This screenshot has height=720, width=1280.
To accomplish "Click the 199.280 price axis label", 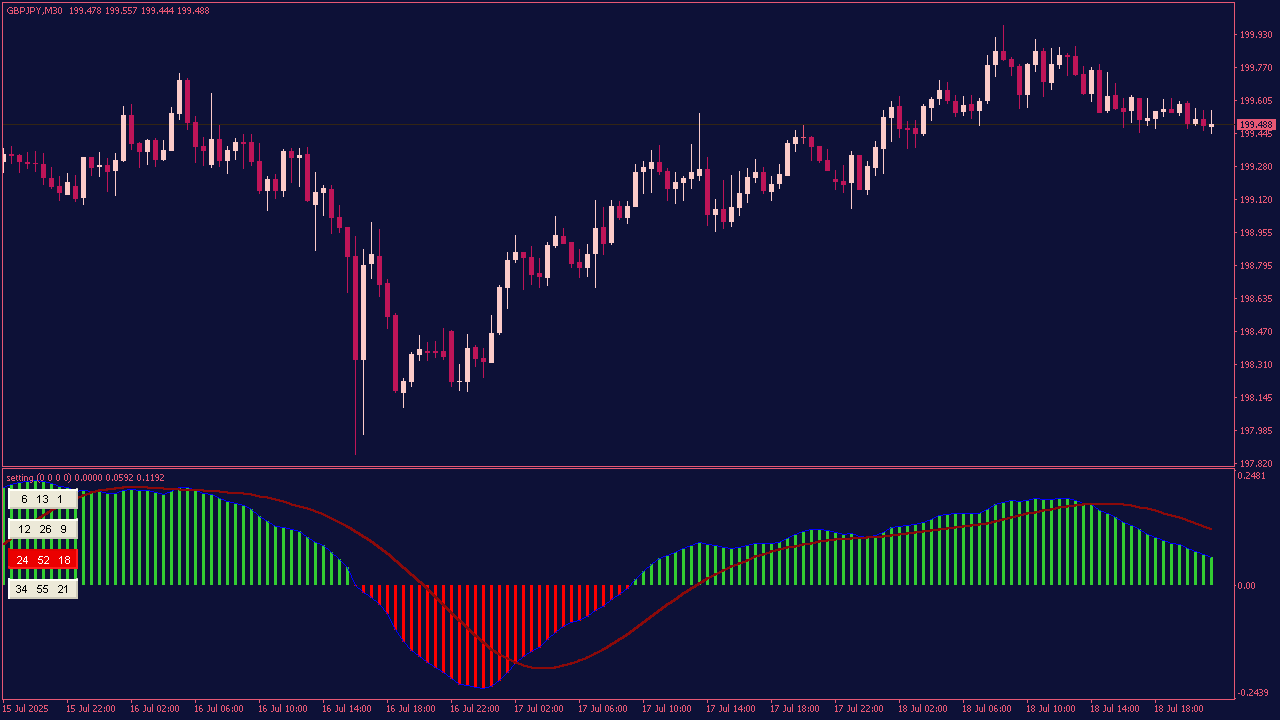I will (1255, 167).
